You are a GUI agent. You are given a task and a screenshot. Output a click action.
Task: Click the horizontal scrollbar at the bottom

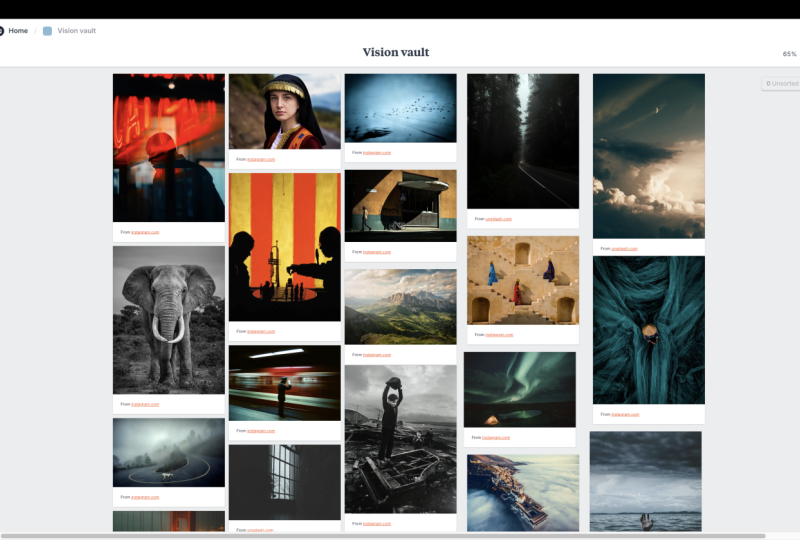coord(383,536)
